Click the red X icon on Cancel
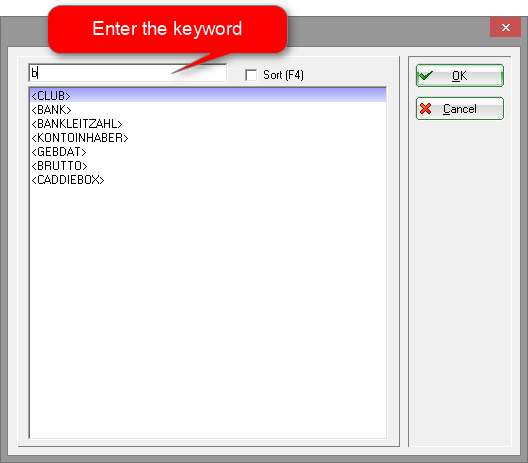Image resolution: width=528 pixels, height=463 pixels. tap(426, 108)
